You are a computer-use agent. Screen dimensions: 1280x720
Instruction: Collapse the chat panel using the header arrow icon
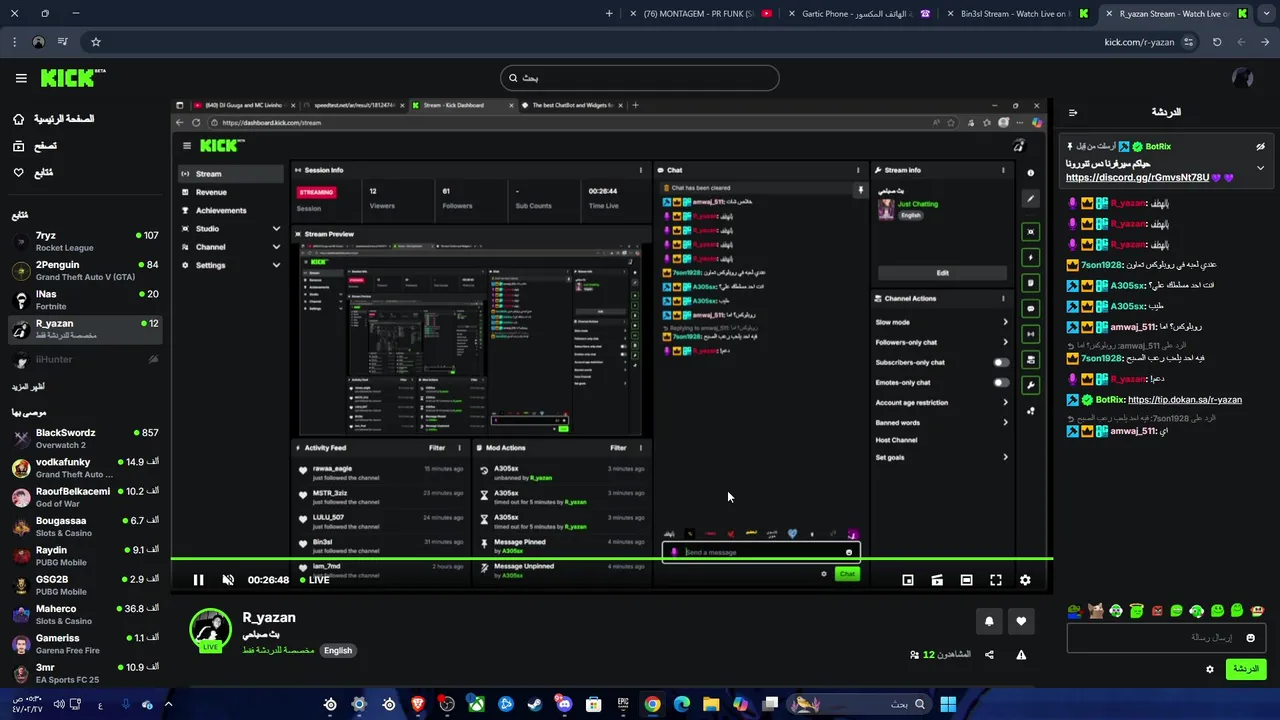1073,113
